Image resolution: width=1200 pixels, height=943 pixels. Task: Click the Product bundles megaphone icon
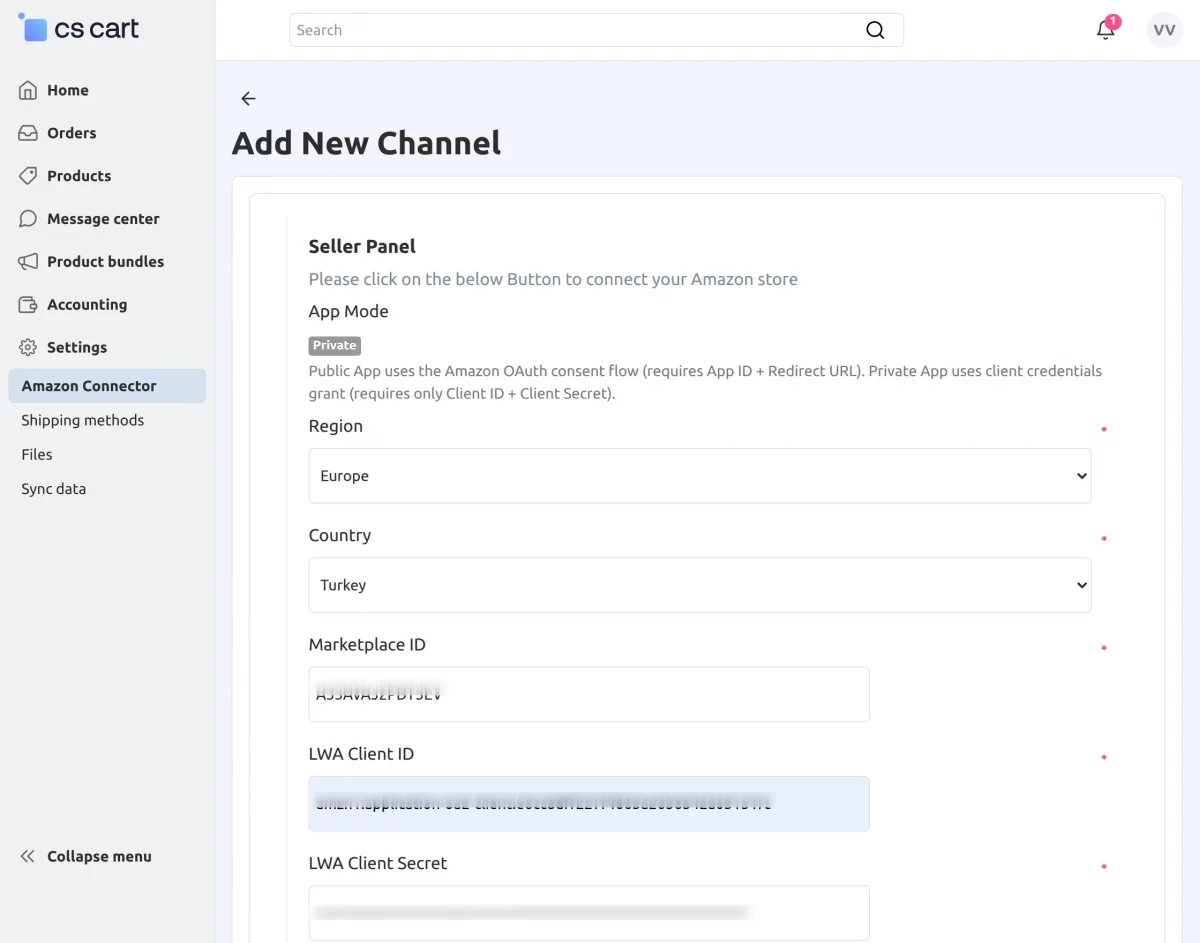tap(28, 262)
